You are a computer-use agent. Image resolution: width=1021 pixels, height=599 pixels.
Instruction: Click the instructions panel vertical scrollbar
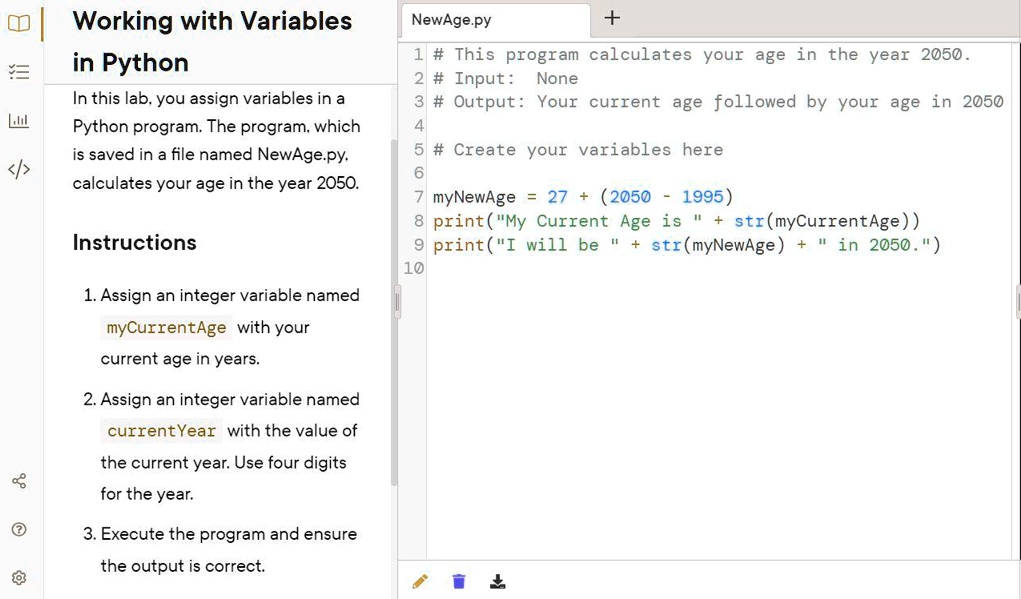tap(393, 300)
